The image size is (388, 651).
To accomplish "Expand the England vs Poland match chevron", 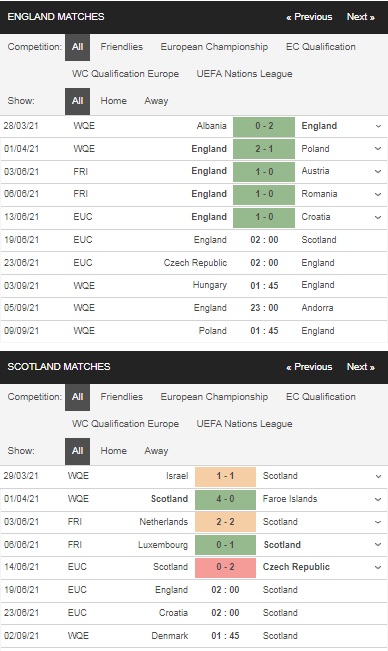I will click(x=378, y=149).
